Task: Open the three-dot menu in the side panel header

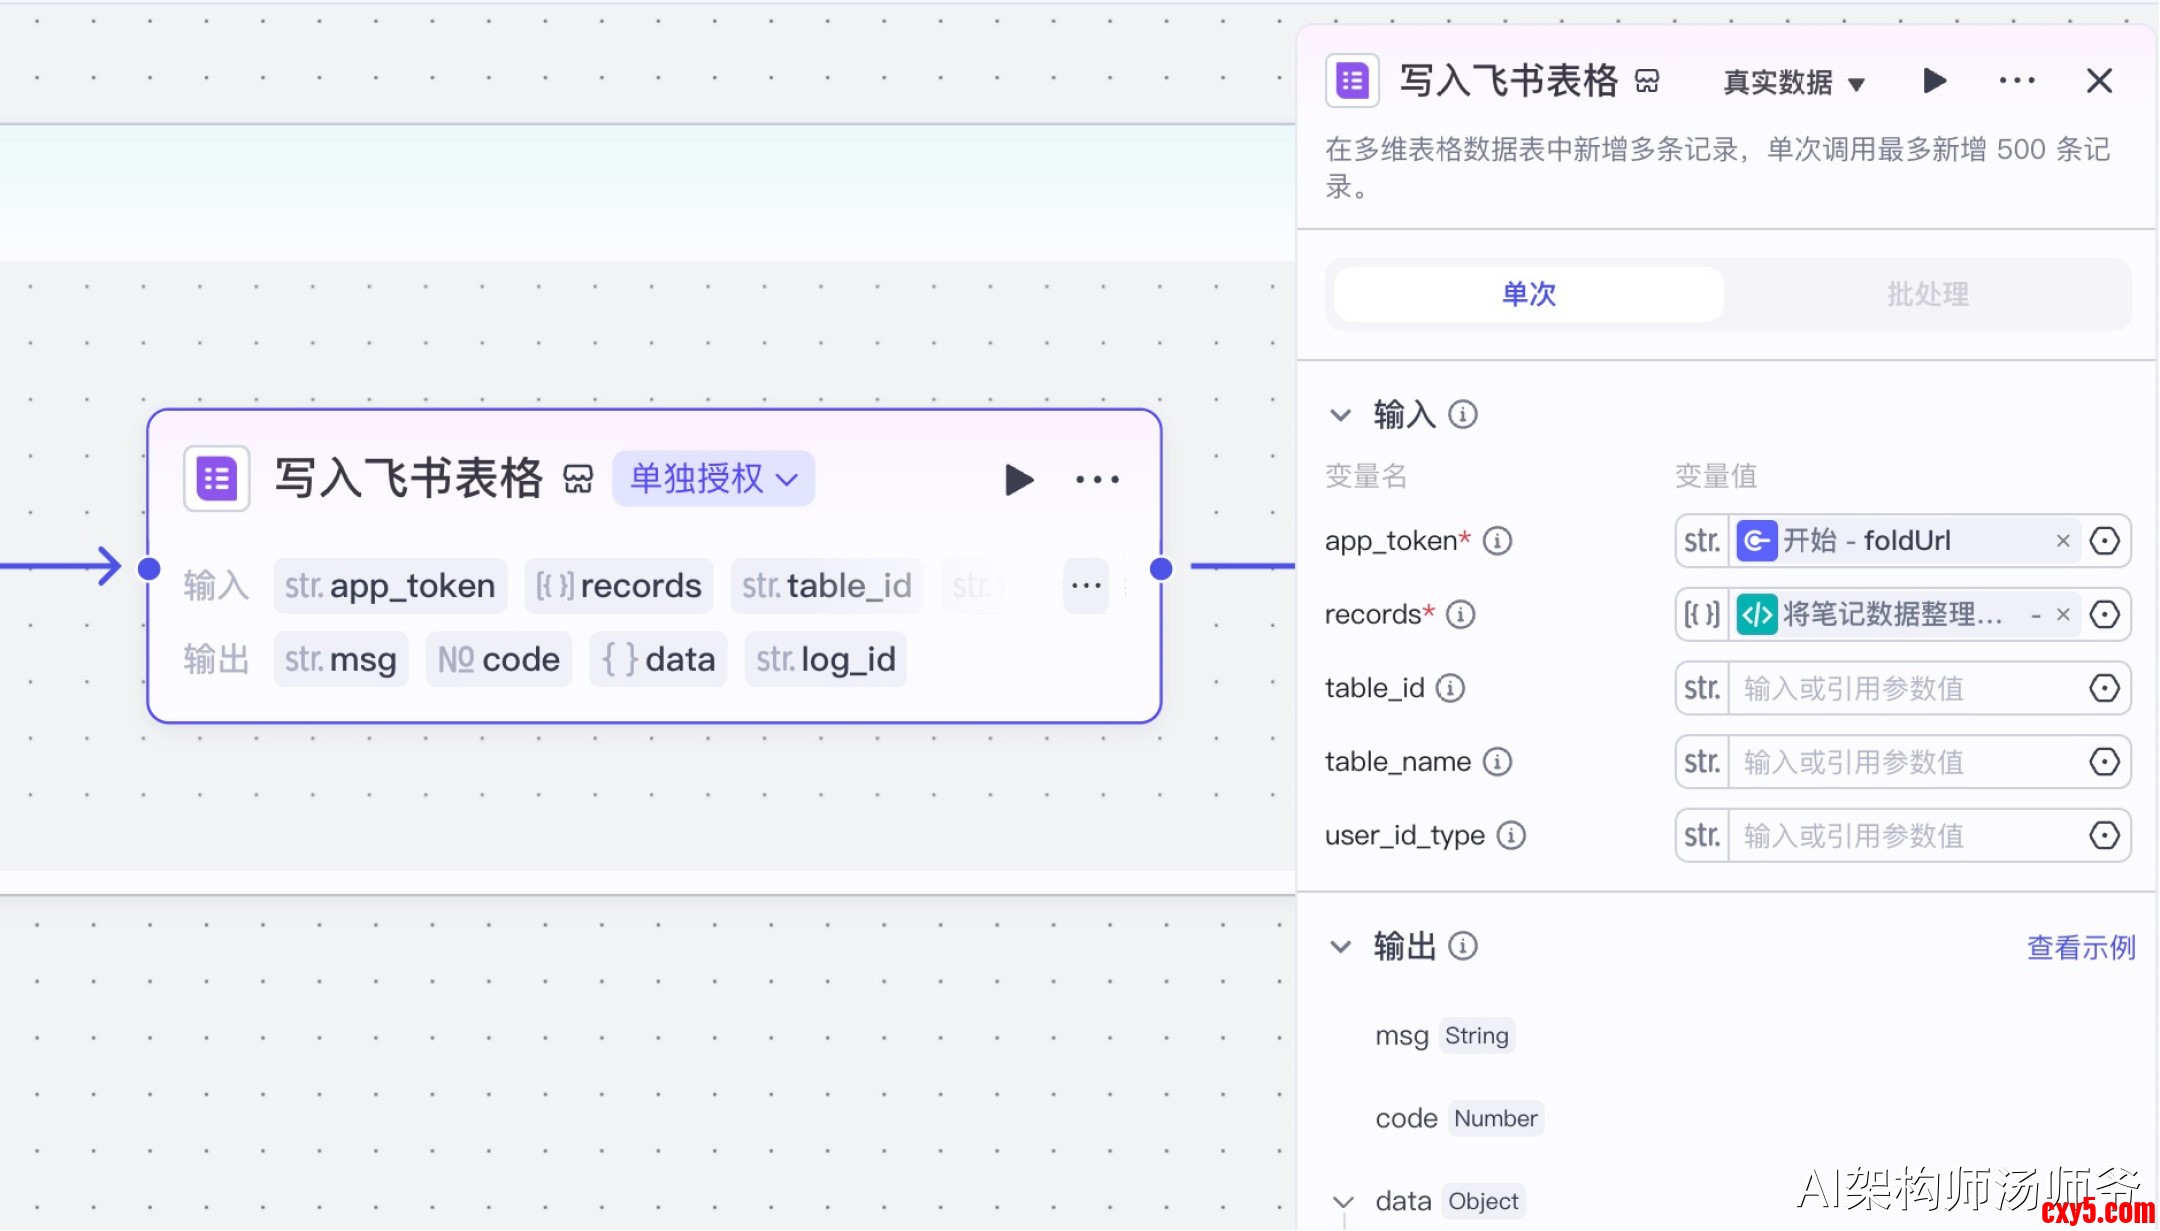Action: [2016, 81]
